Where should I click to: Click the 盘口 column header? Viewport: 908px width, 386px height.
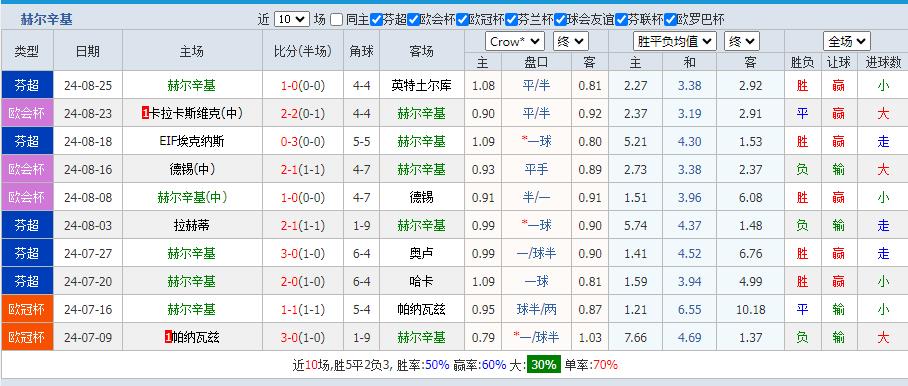536,62
